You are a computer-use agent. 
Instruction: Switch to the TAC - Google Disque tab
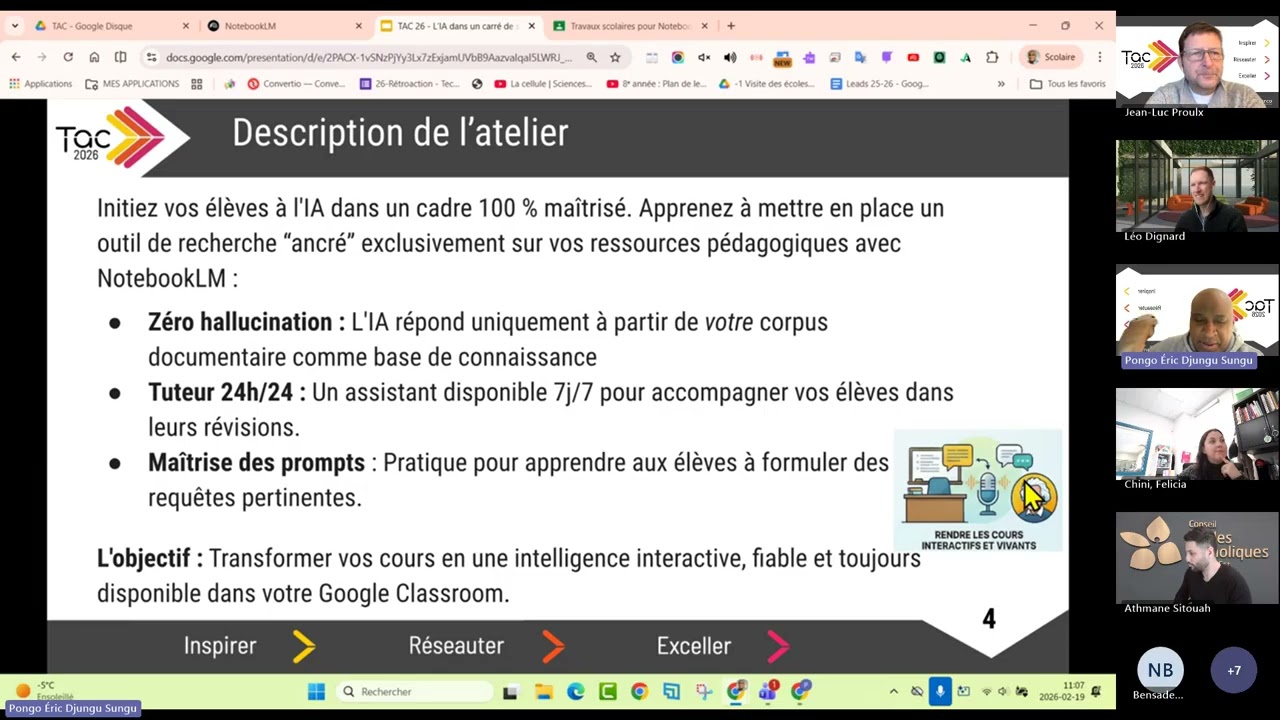point(111,26)
